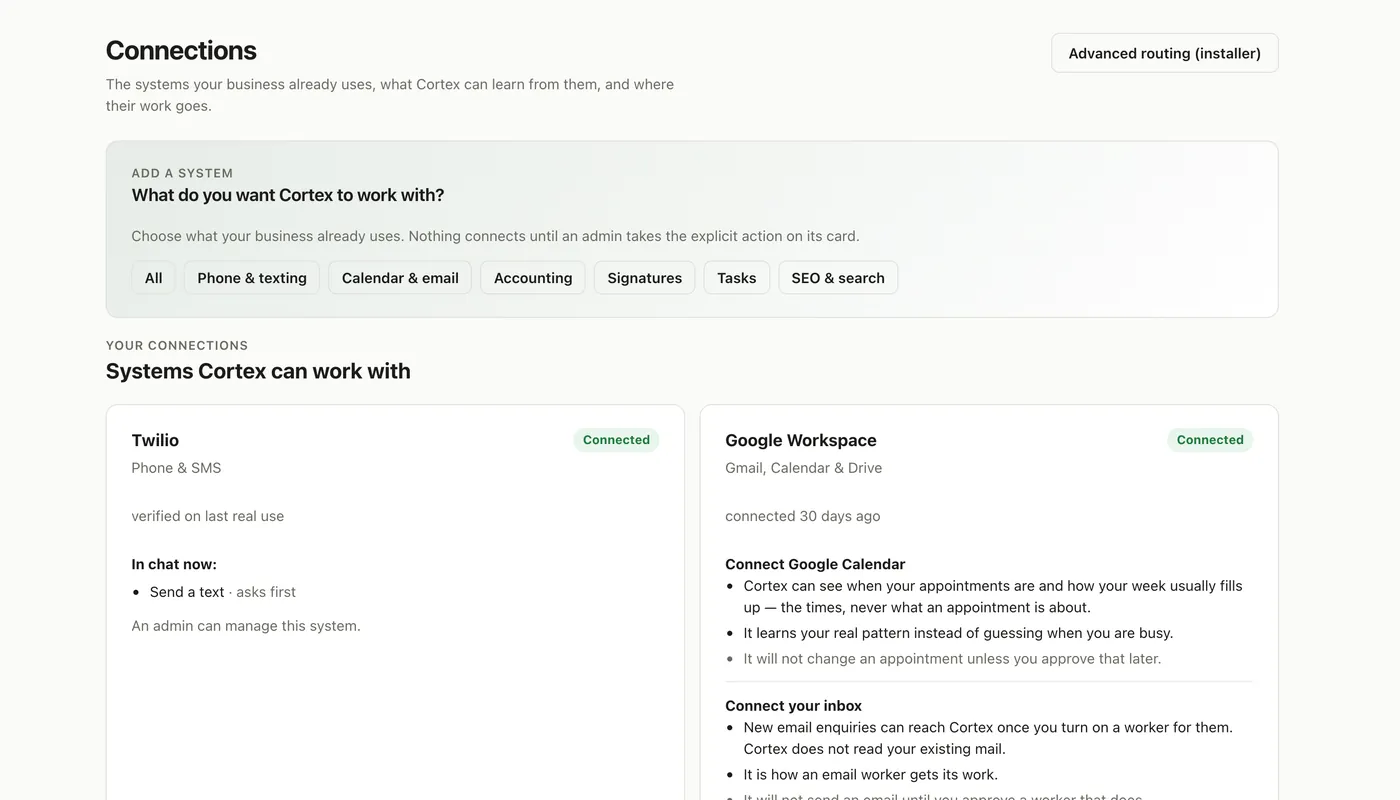Click 'Systems Cortex can work with' heading

pyautogui.click(x=258, y=371)
